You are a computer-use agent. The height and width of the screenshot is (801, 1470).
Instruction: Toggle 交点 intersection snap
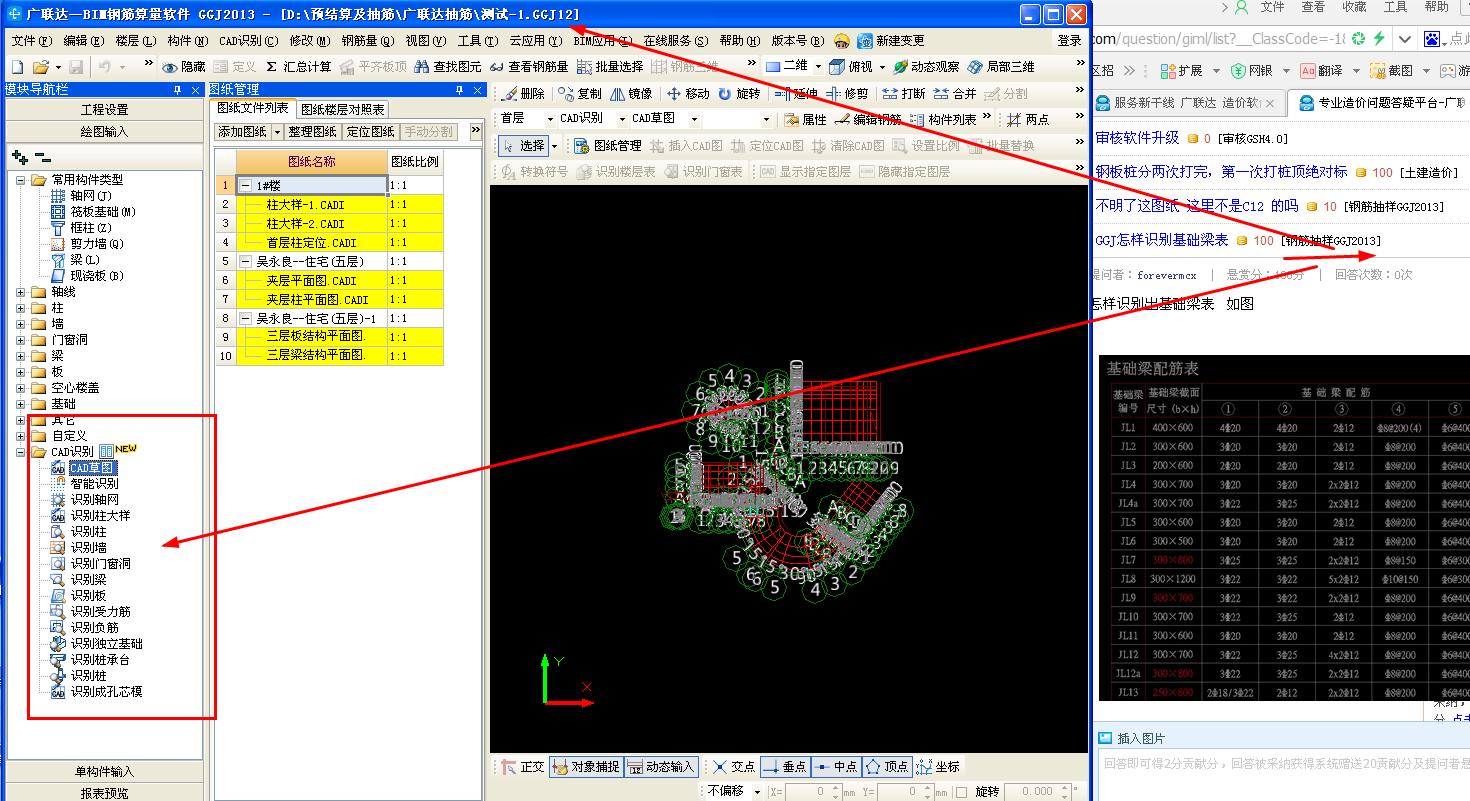tap(733, 767)
